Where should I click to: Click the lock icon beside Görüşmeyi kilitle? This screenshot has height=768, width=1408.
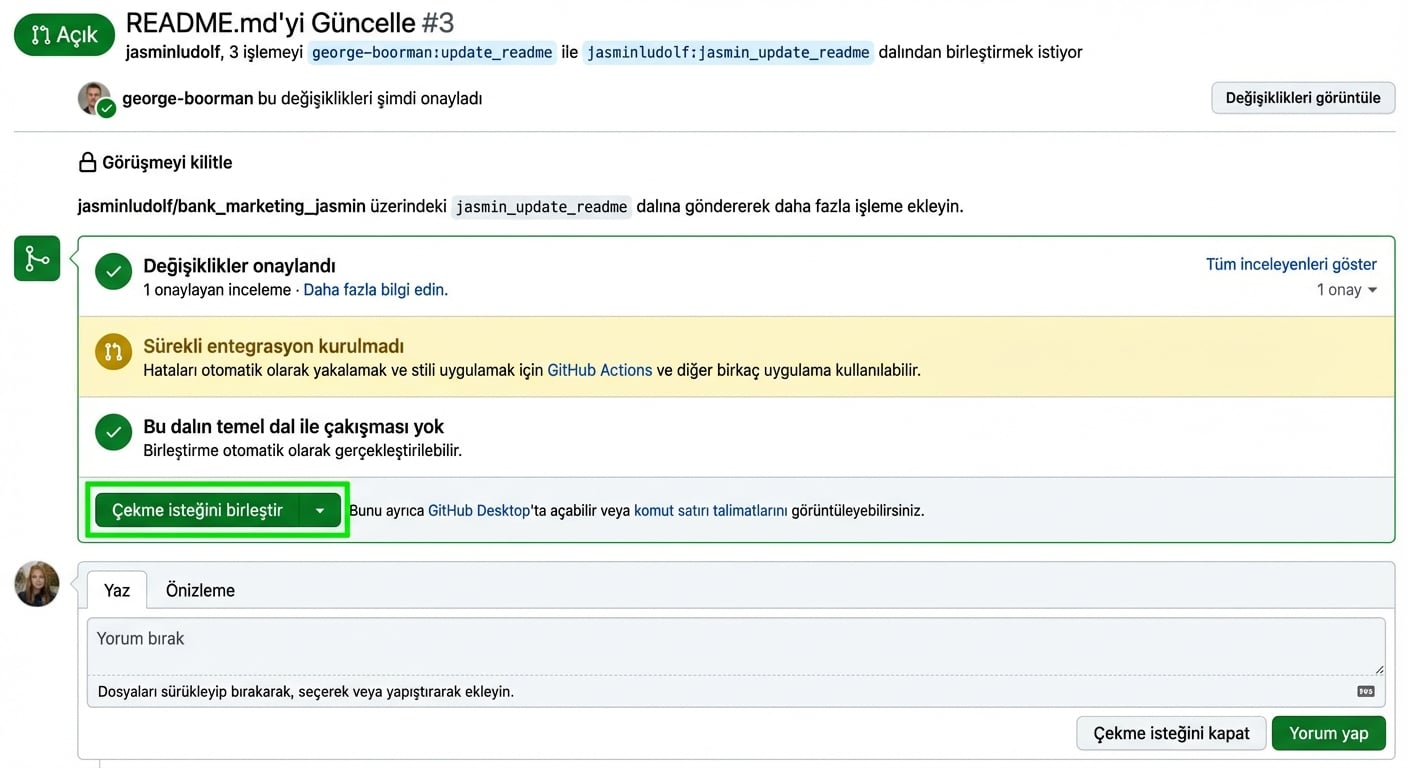point(88,163)
